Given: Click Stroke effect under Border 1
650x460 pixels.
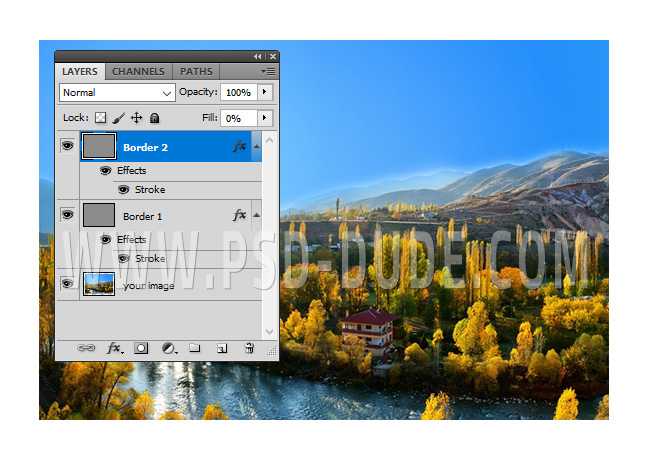Looking at the screenshot, I should 150,258.
